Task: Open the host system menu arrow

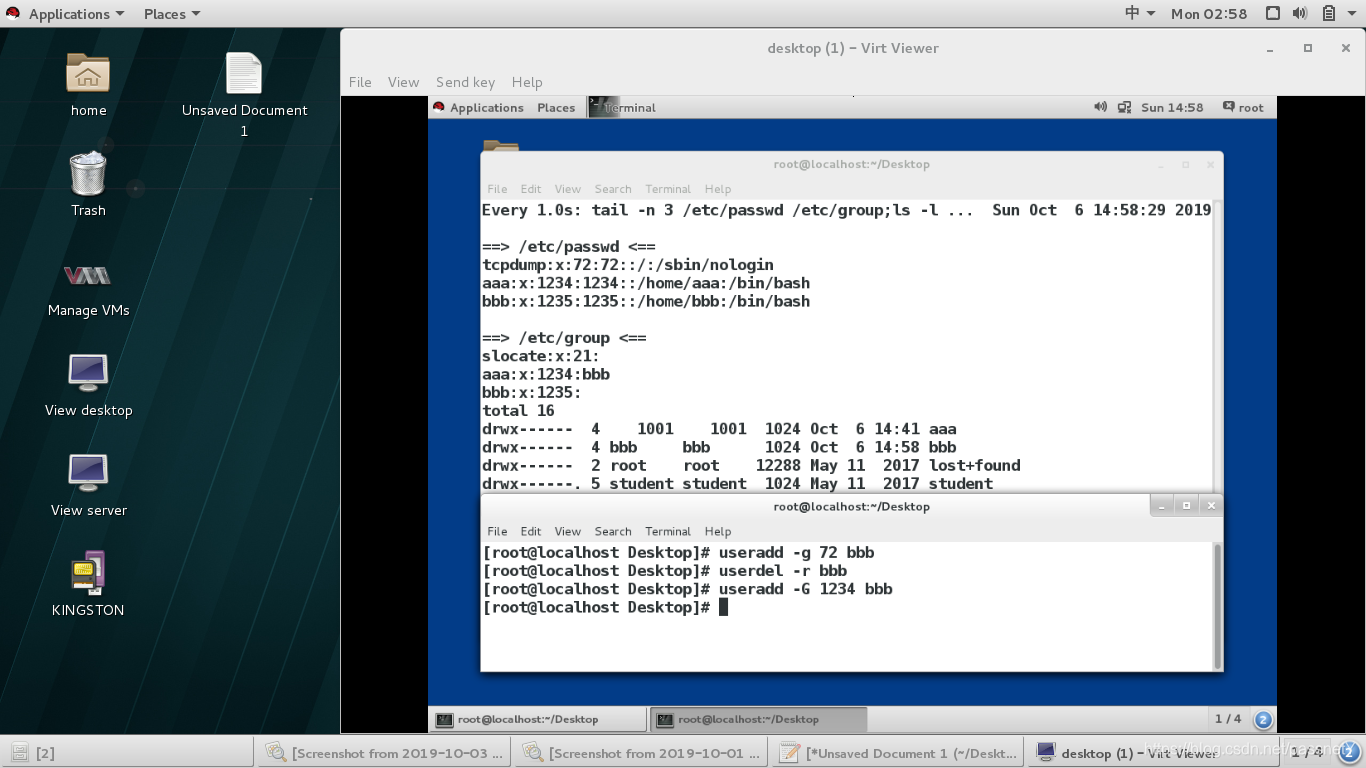Action: pyautogui.click(x=1351, y=14)
